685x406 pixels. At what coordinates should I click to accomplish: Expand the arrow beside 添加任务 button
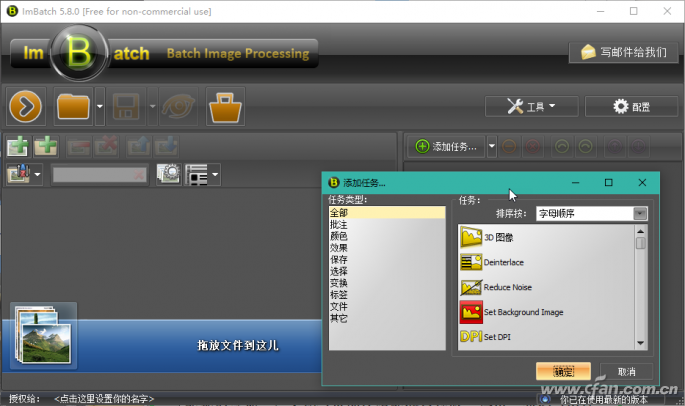click(492, 146)
